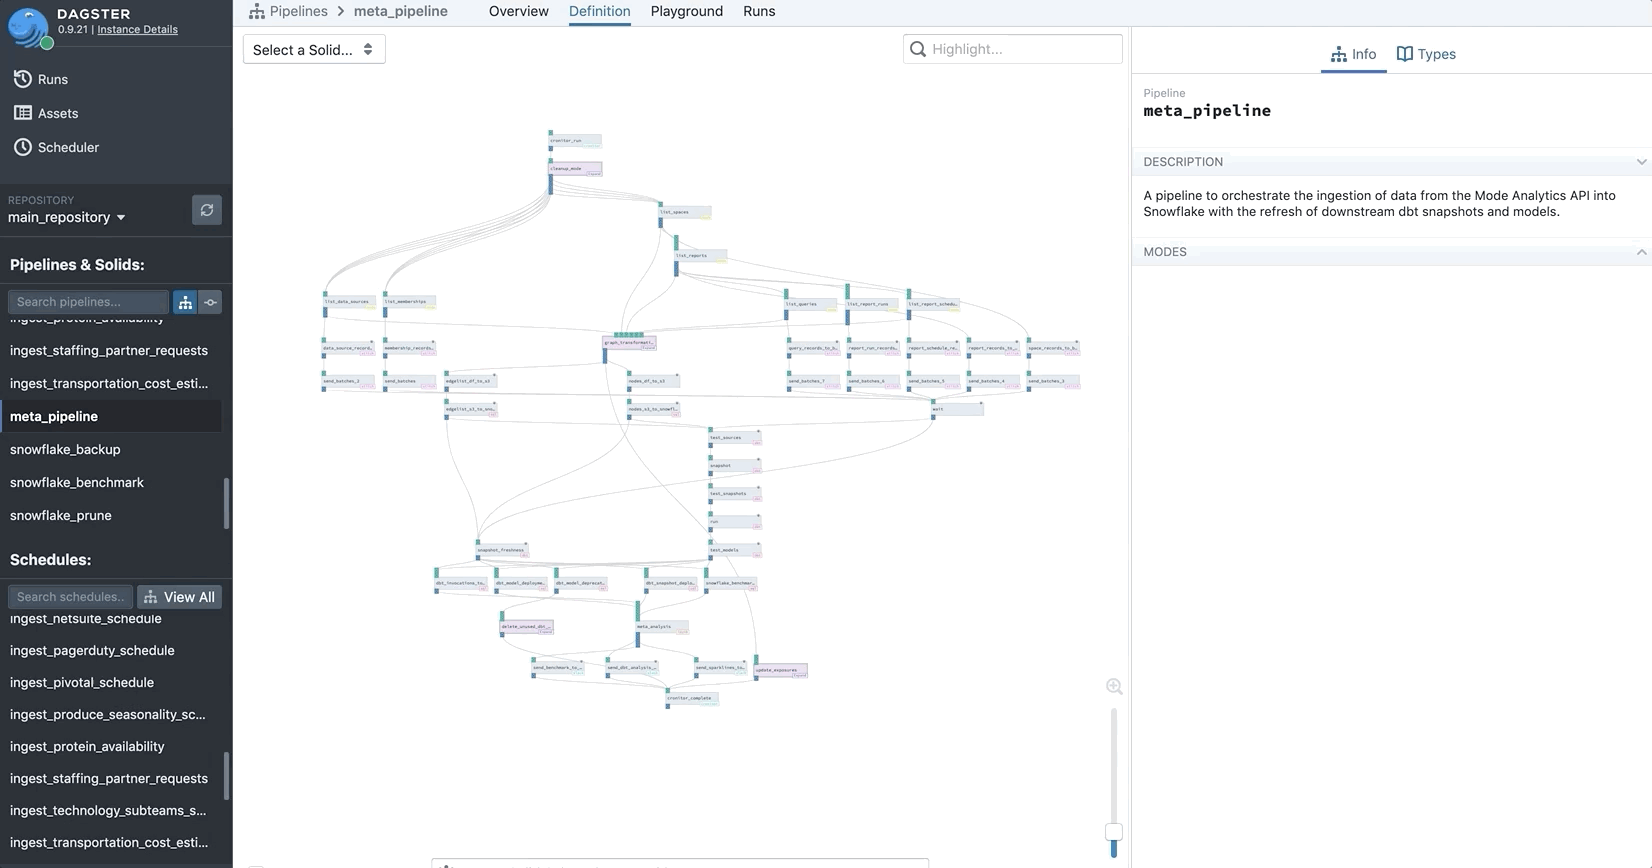The image size is (1652, 868).
Task: Select the snowflake_prune pipeline
Action: [x=61, y=515]
